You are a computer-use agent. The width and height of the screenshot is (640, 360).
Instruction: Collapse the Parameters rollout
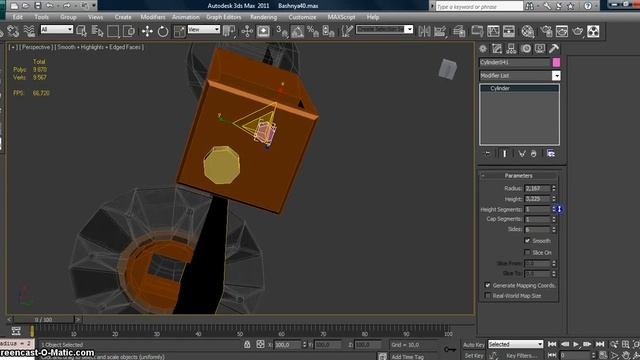518,176
